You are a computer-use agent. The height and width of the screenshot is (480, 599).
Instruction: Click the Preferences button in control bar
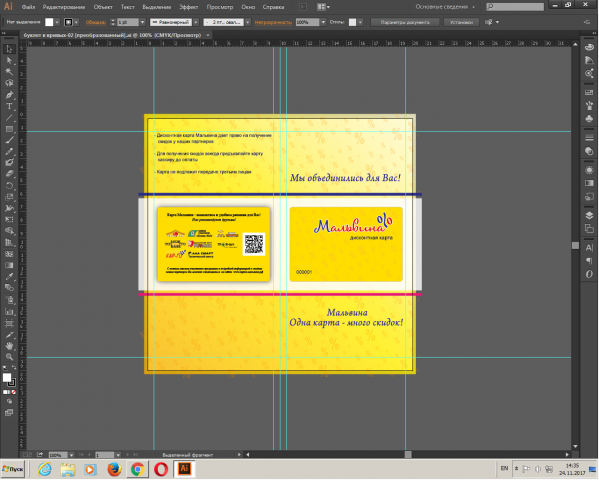click(461, 22)
